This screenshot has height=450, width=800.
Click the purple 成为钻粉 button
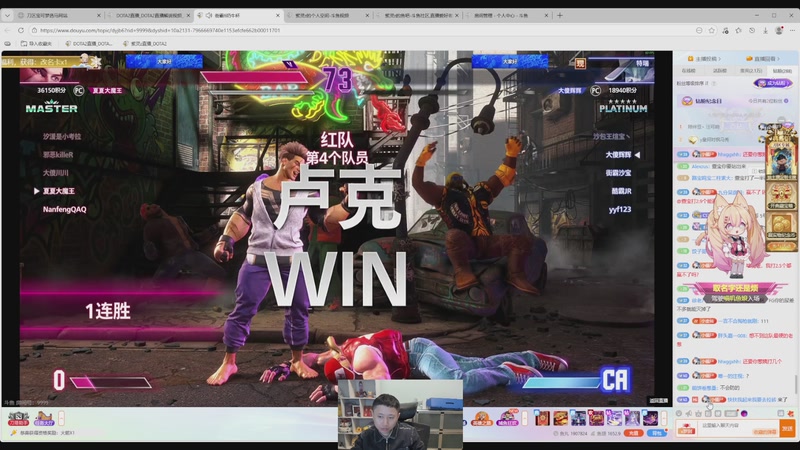772,83
